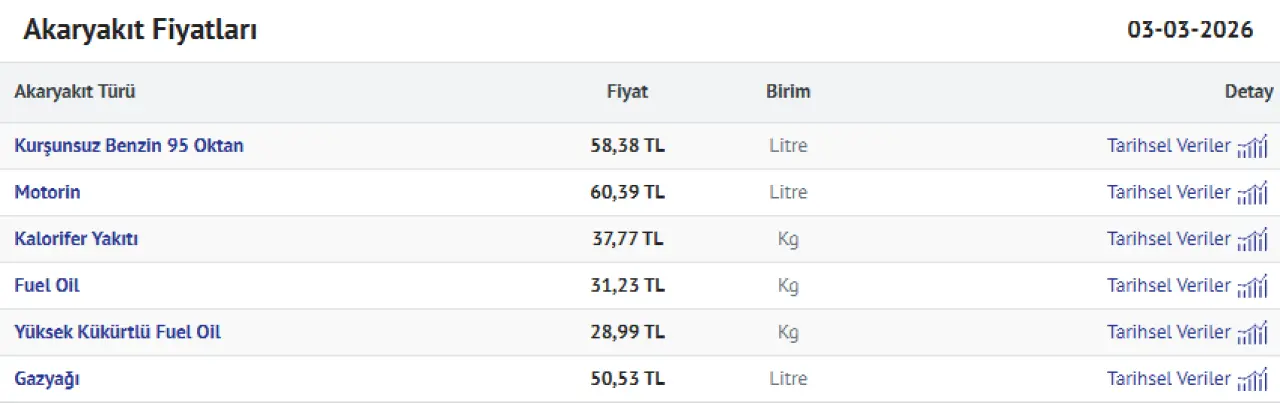Click chart icon in Fuel Oil row
The height and width of the screenshot is (403, 1280).
click(1252, 286)
